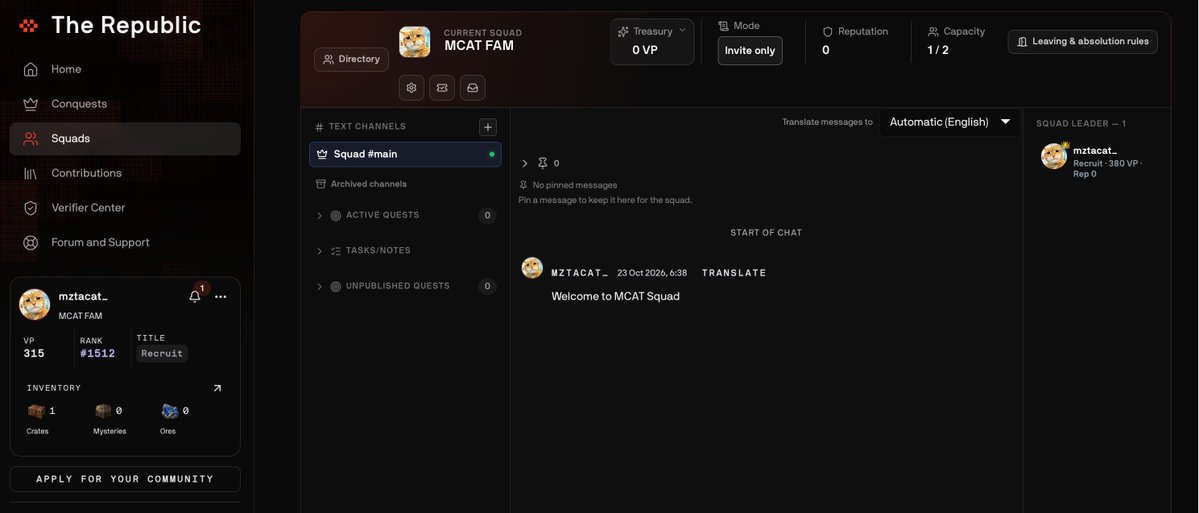Select the Squad #main channel
Viewport: 1199px width, 513px height.
pos(405,154)
